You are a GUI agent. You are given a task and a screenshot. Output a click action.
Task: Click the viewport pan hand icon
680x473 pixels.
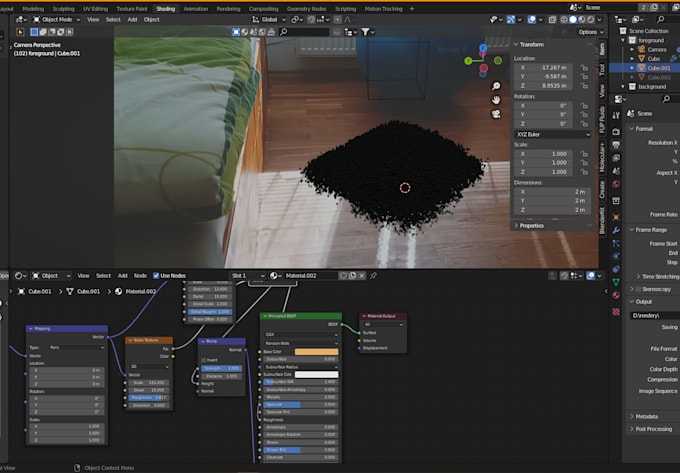pos(496,100)
